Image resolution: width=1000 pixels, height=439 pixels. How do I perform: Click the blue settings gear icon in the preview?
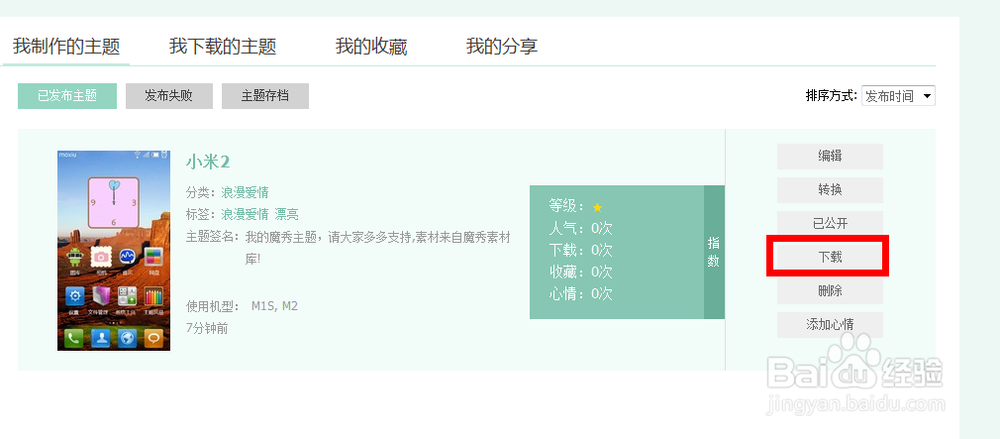point(75,296)
